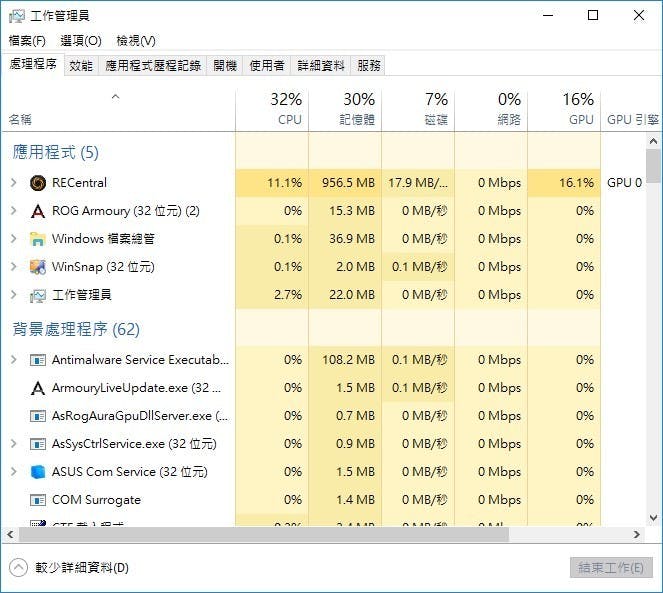This screenshot has width=663, height=593.
Task: Collapse details with 較少詳細資料 toggle
Action: [19, 568]
